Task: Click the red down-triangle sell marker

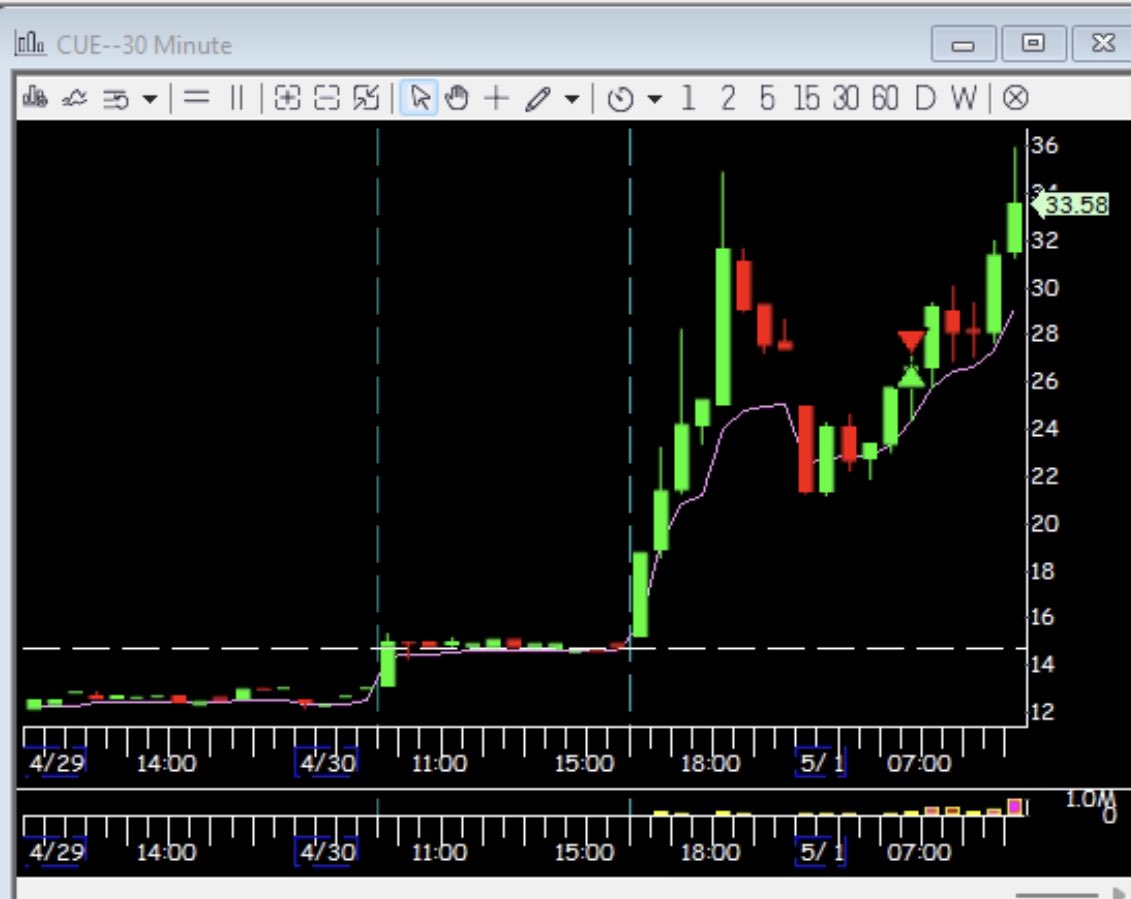Action: click(911, 341)
